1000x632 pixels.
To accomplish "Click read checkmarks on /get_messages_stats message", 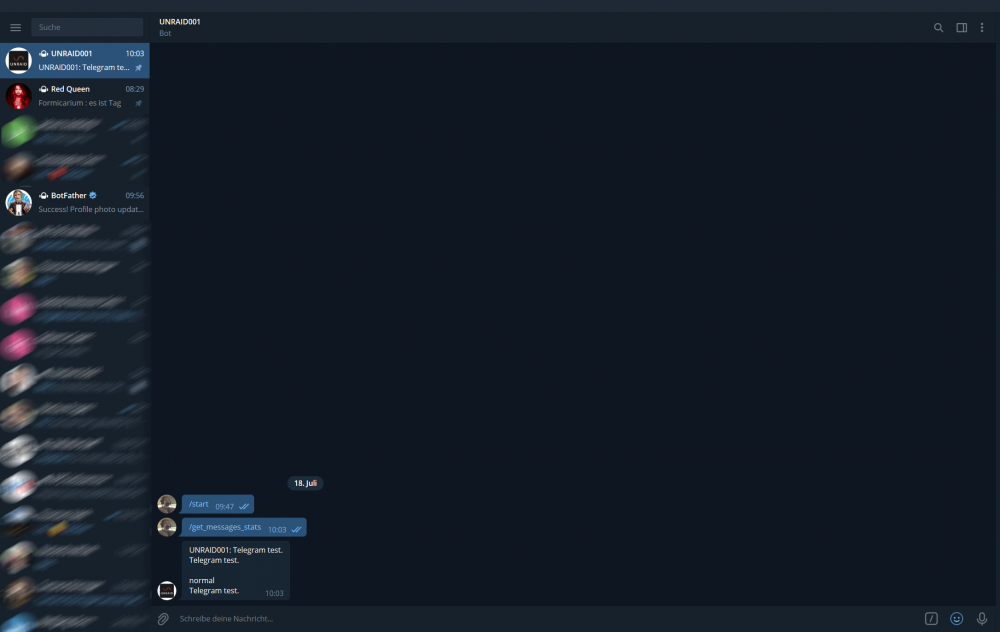I will [x=296, y=529].
